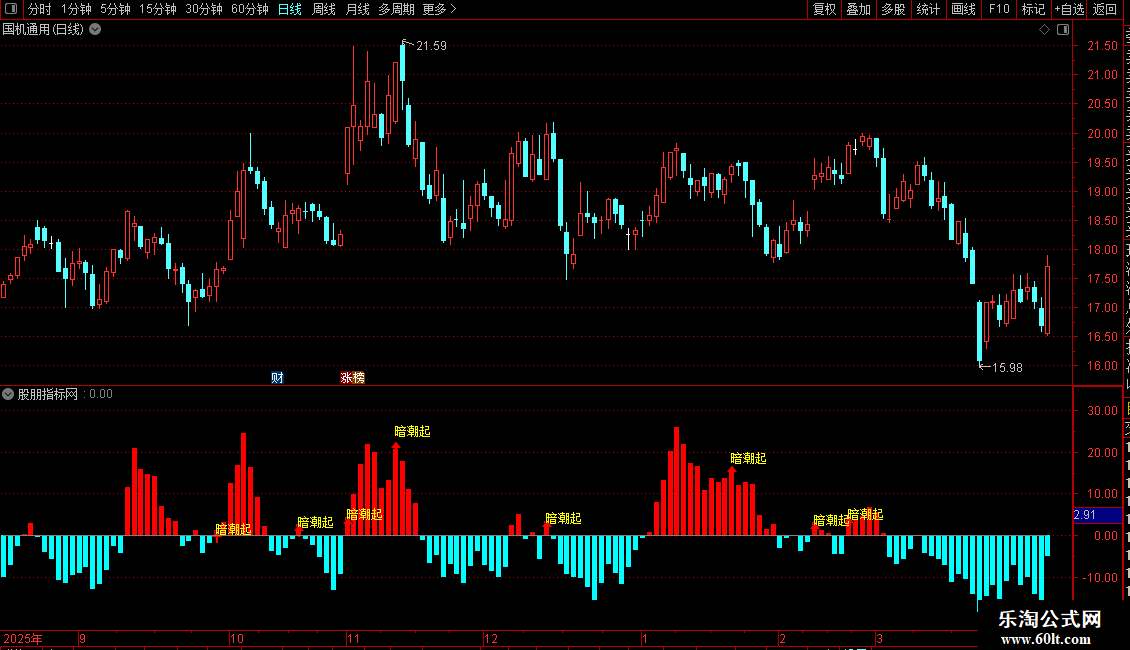Add stock via +自选 button
The height and width of the screenshot is (650, 1130).
[x=1069, y=9]
